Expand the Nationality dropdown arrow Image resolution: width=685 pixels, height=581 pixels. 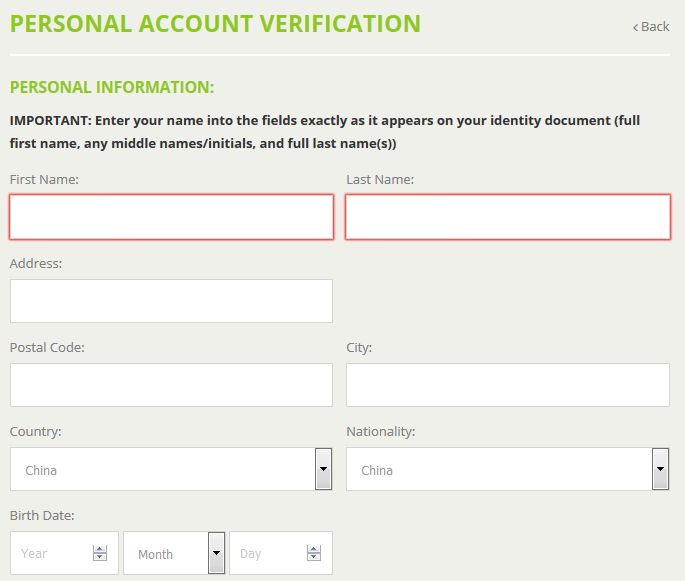coord(659,469)
